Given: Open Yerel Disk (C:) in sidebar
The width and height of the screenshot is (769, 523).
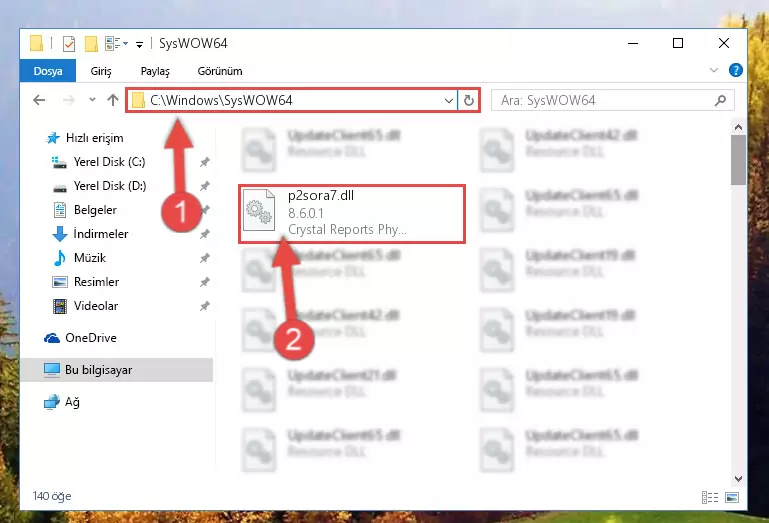Looking at the screenshot, I should [109, 162].
